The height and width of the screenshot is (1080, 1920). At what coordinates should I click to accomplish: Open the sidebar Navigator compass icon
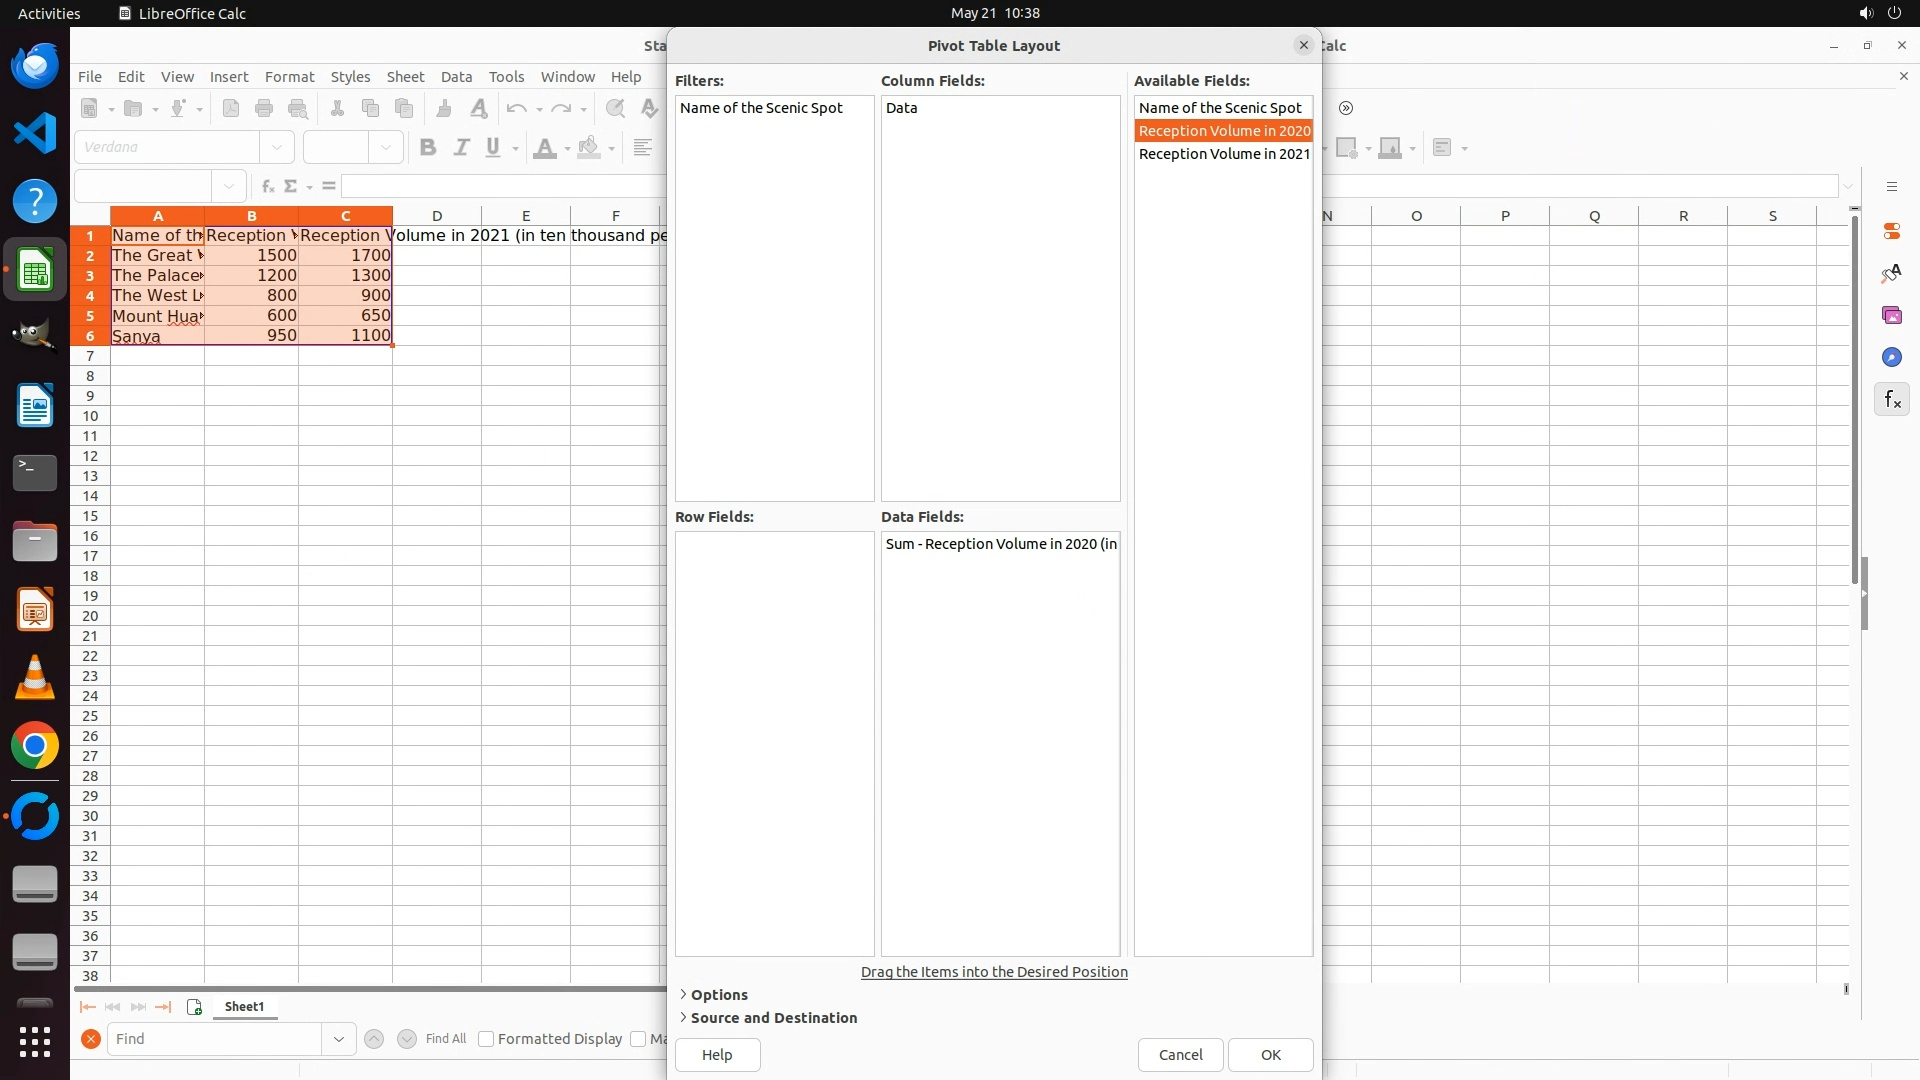click(x=1892, y=358)
